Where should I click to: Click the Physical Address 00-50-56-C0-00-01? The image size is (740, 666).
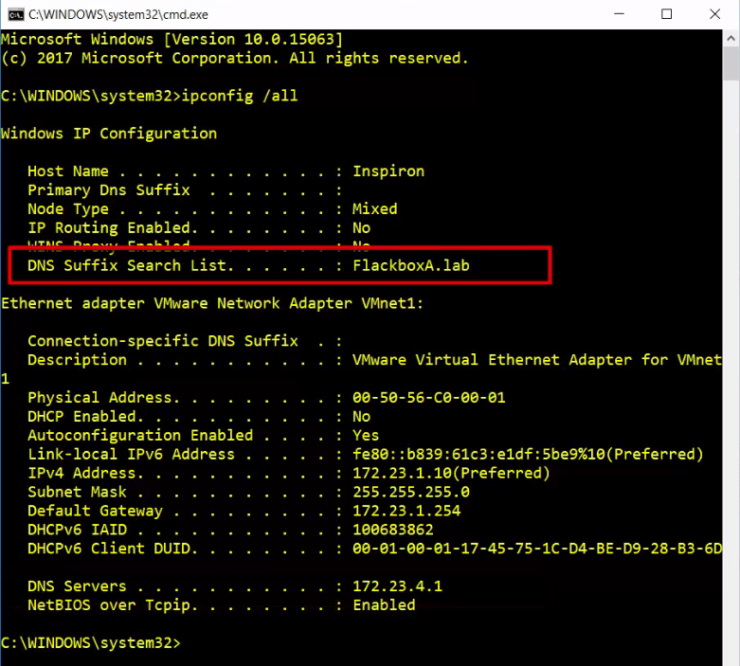(x=428, y=397)
